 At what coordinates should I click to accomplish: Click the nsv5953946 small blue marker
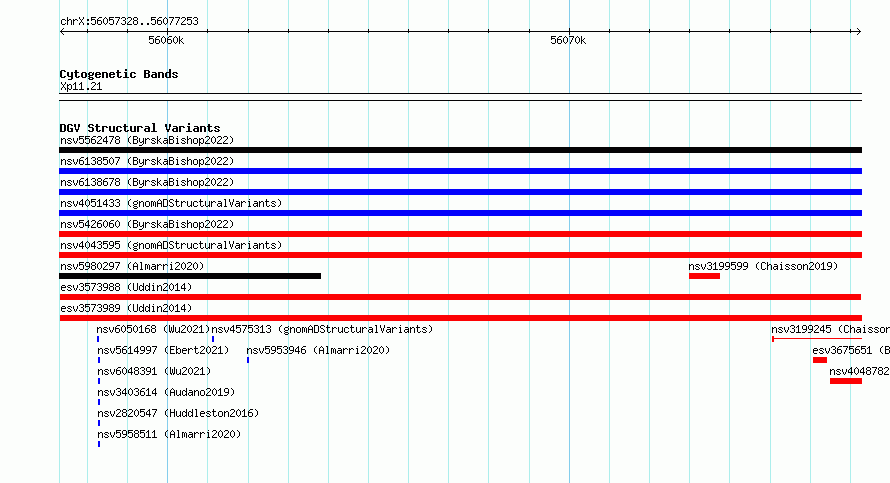(x=247, y=360)
